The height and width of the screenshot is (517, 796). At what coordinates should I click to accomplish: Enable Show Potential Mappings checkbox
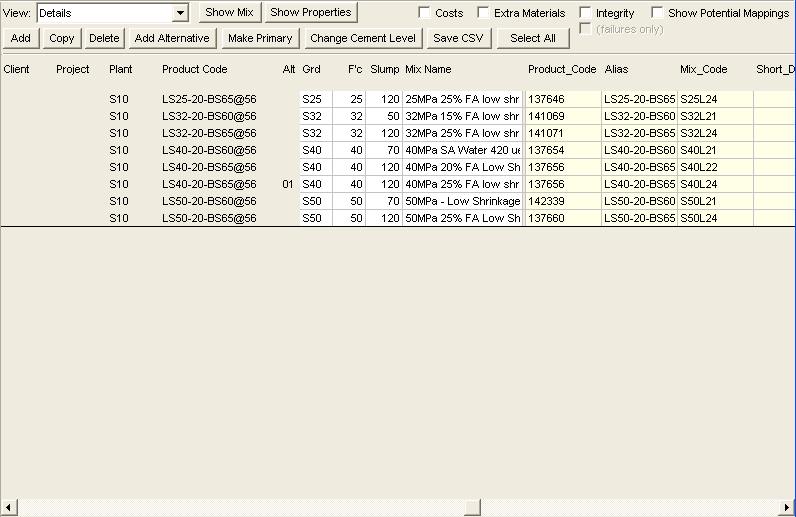point(658,13)
